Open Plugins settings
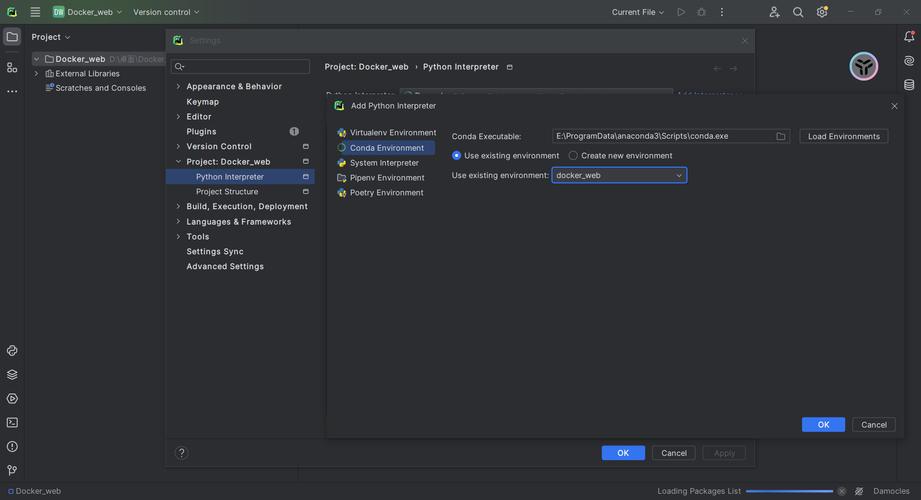 (x=201, y=132)
